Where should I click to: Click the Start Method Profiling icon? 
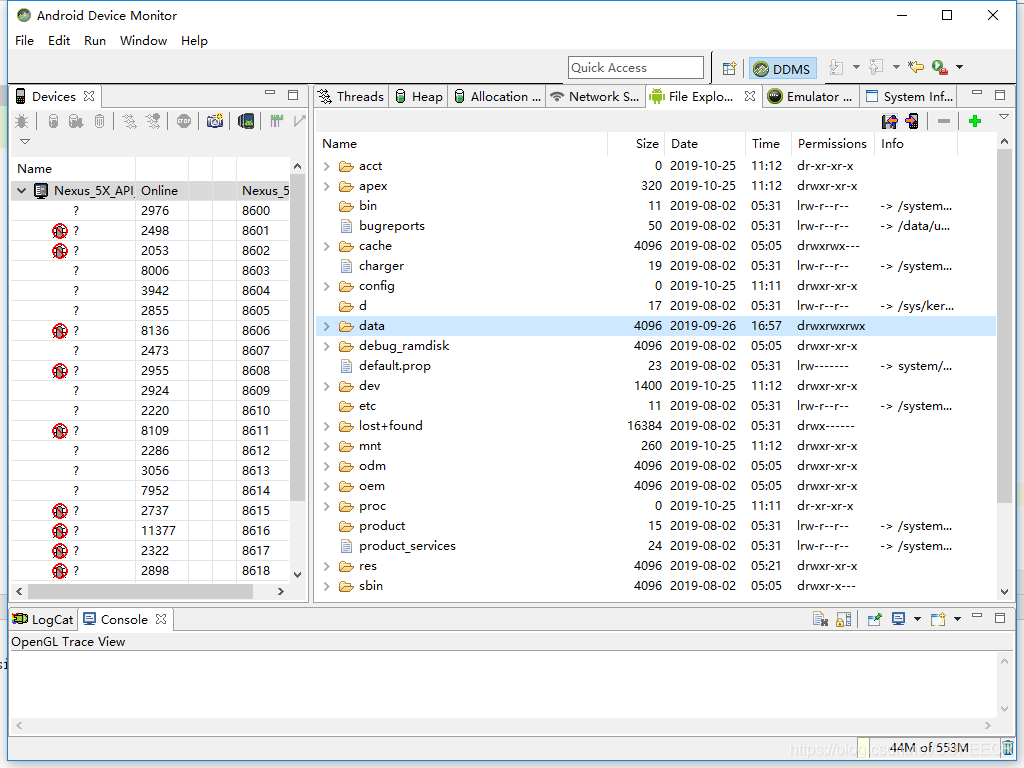153,121
